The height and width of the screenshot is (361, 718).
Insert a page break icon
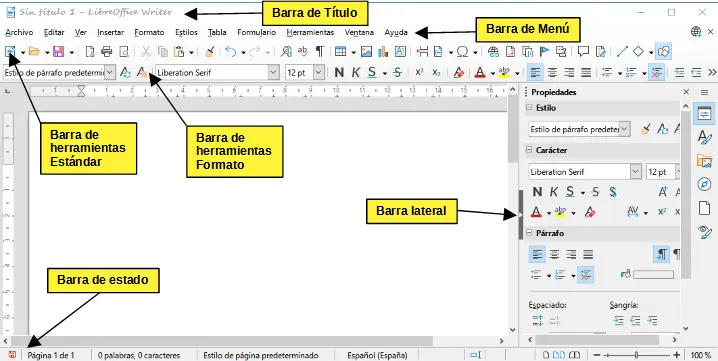(x=422, y=51)
